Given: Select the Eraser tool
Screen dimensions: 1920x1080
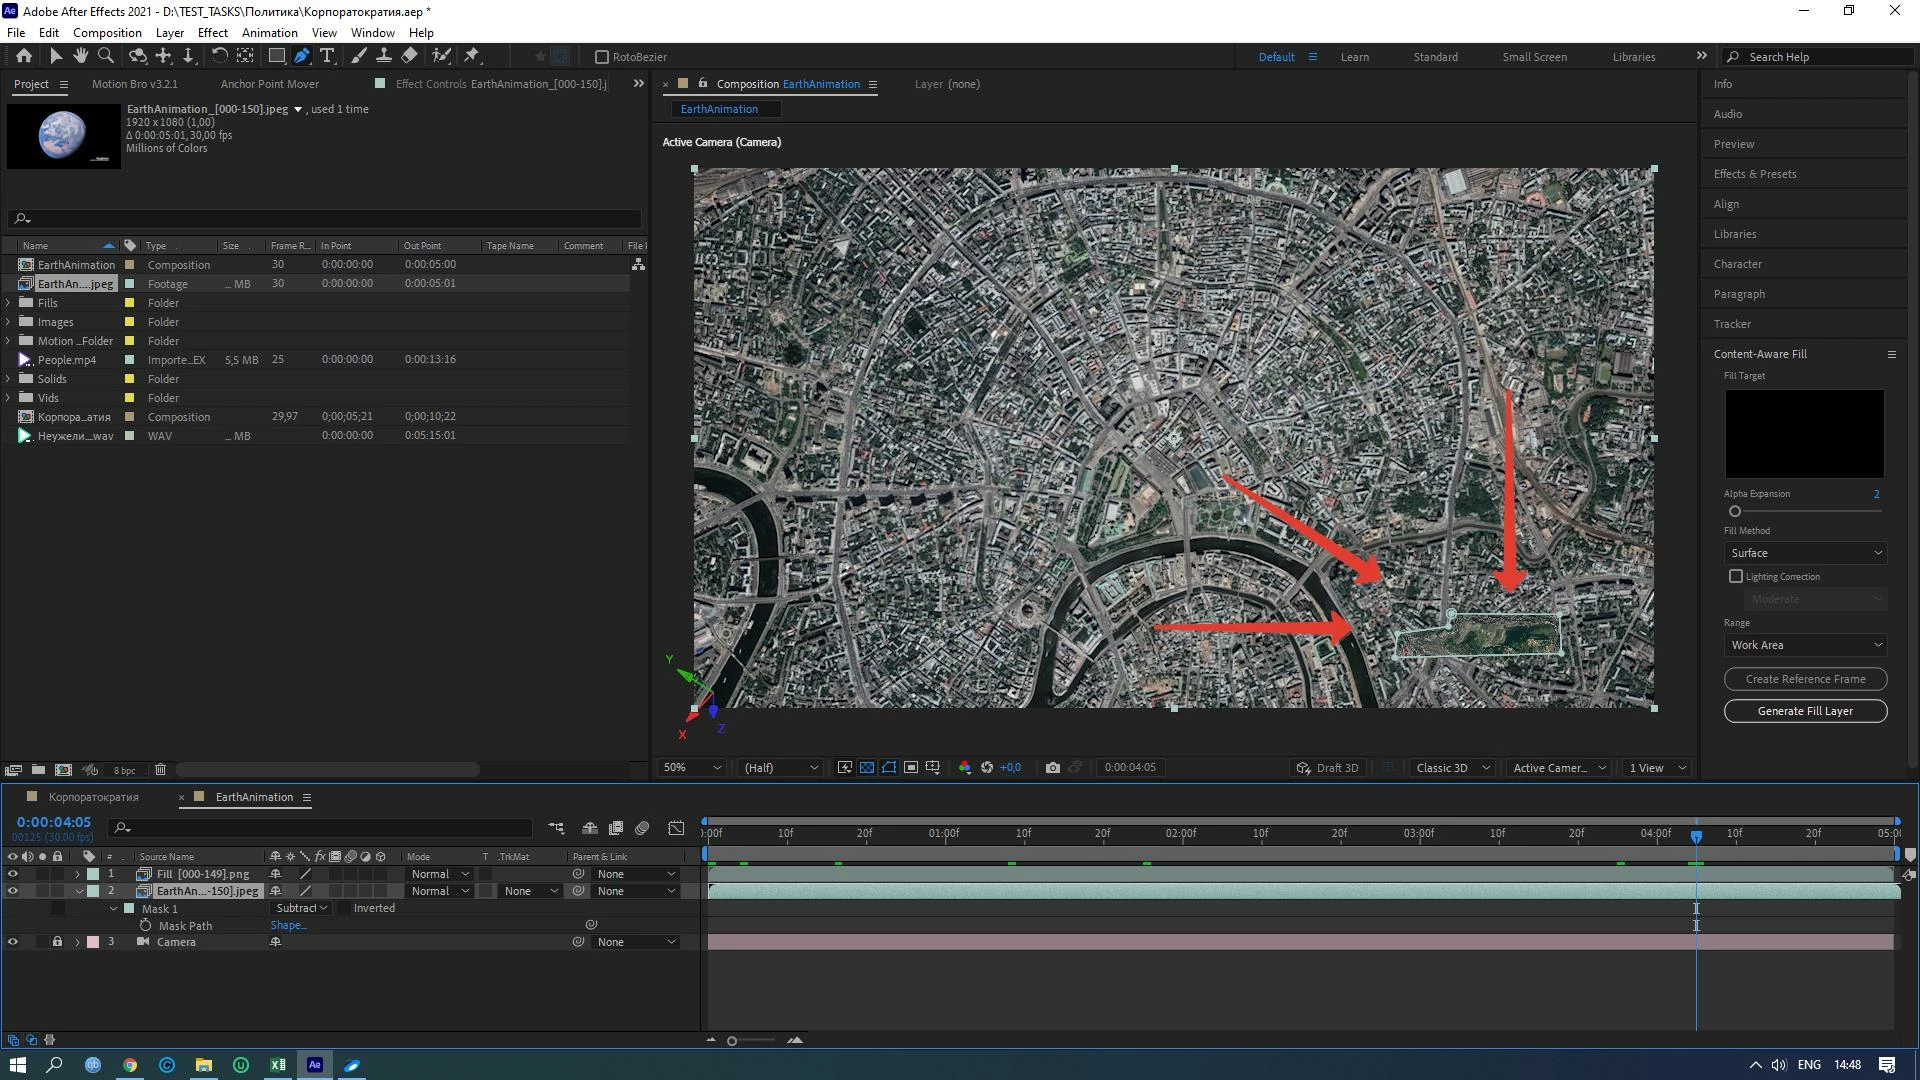Looking at the screenshot, I should tap(410, 56).
